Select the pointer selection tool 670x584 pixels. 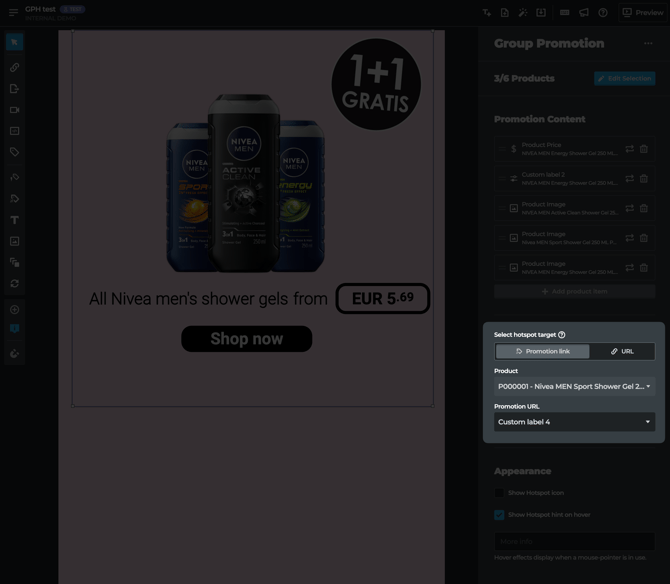(x=15, y=42)
